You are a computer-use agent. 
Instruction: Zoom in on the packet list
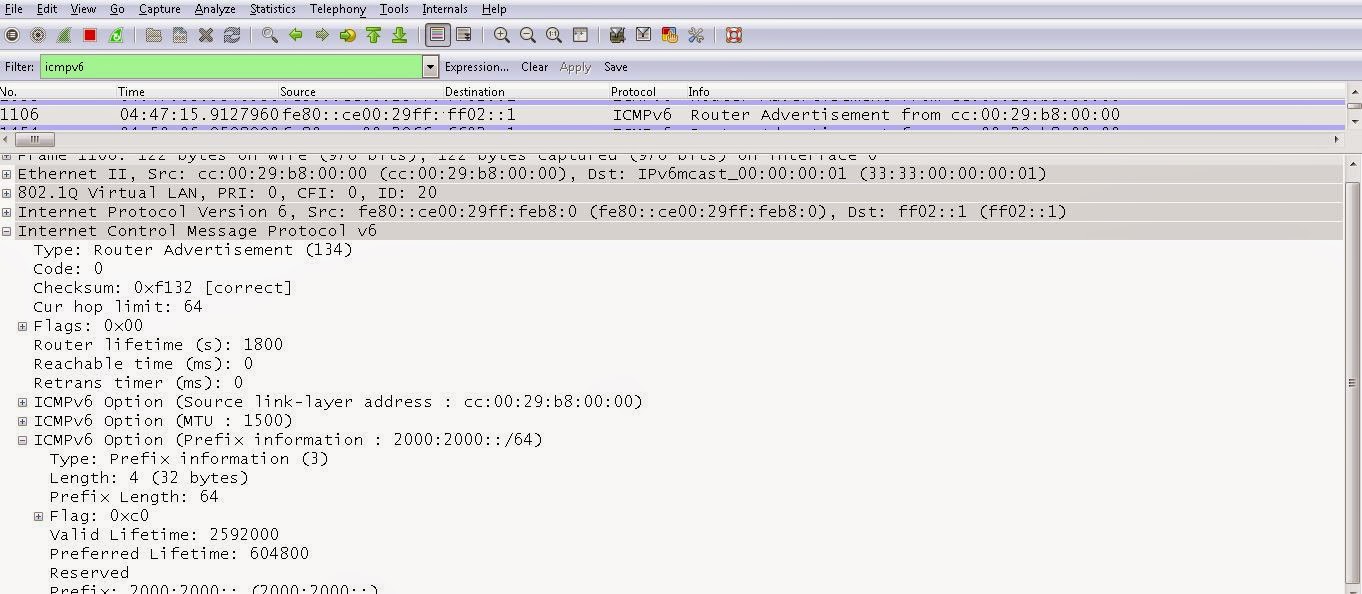(500, 35)
